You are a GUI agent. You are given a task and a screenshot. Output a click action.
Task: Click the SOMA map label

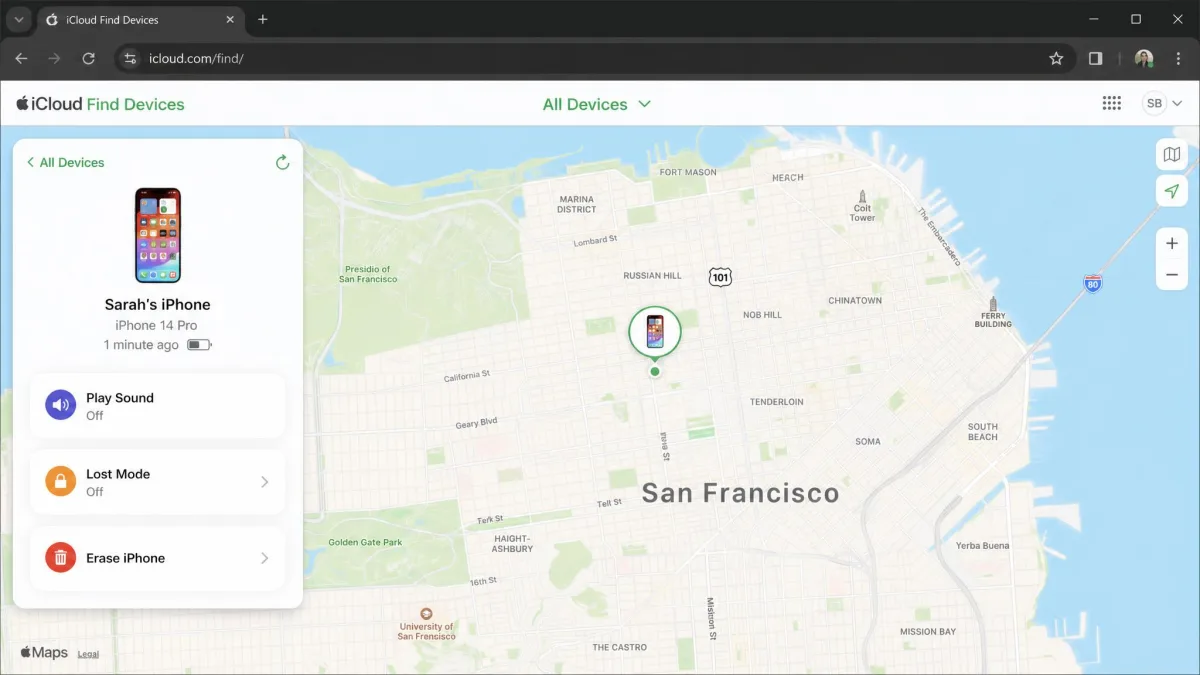point(868,441)
